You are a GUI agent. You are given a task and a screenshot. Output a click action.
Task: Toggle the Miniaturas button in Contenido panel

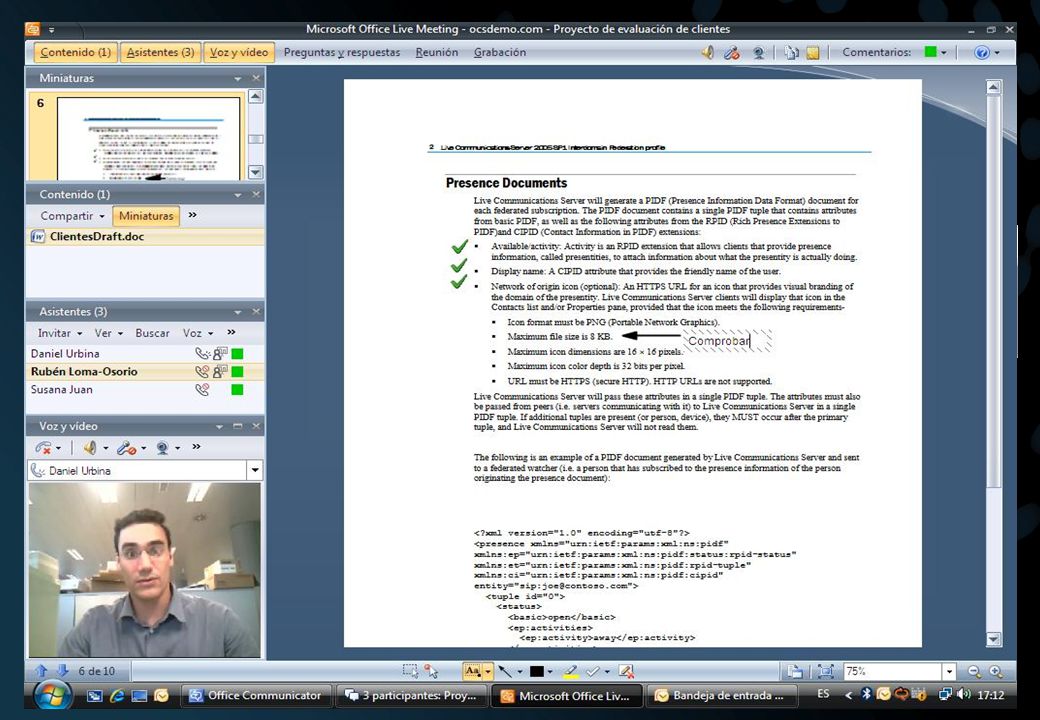coord(146,215)
